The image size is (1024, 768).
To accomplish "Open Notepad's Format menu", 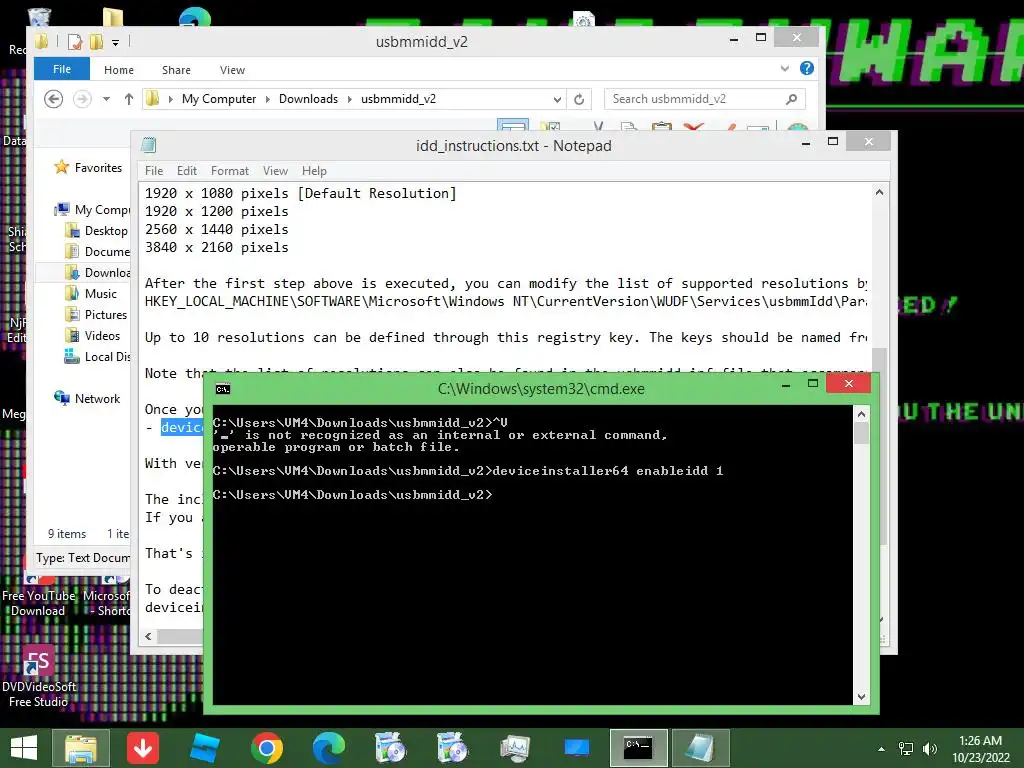I will tap(230, 170).
